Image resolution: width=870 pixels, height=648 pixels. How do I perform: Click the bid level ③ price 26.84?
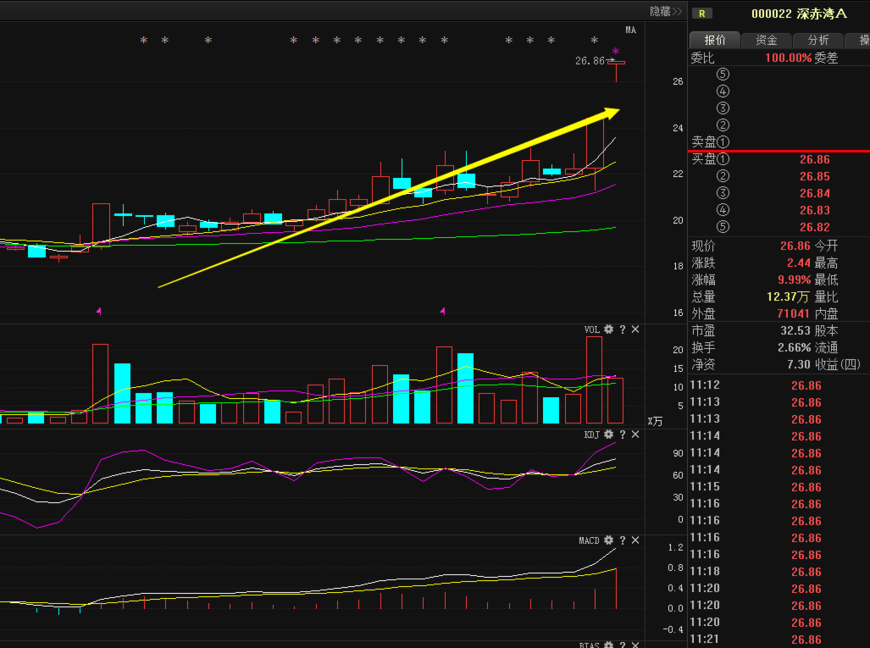pyautogui.click(x=815, y=193)
